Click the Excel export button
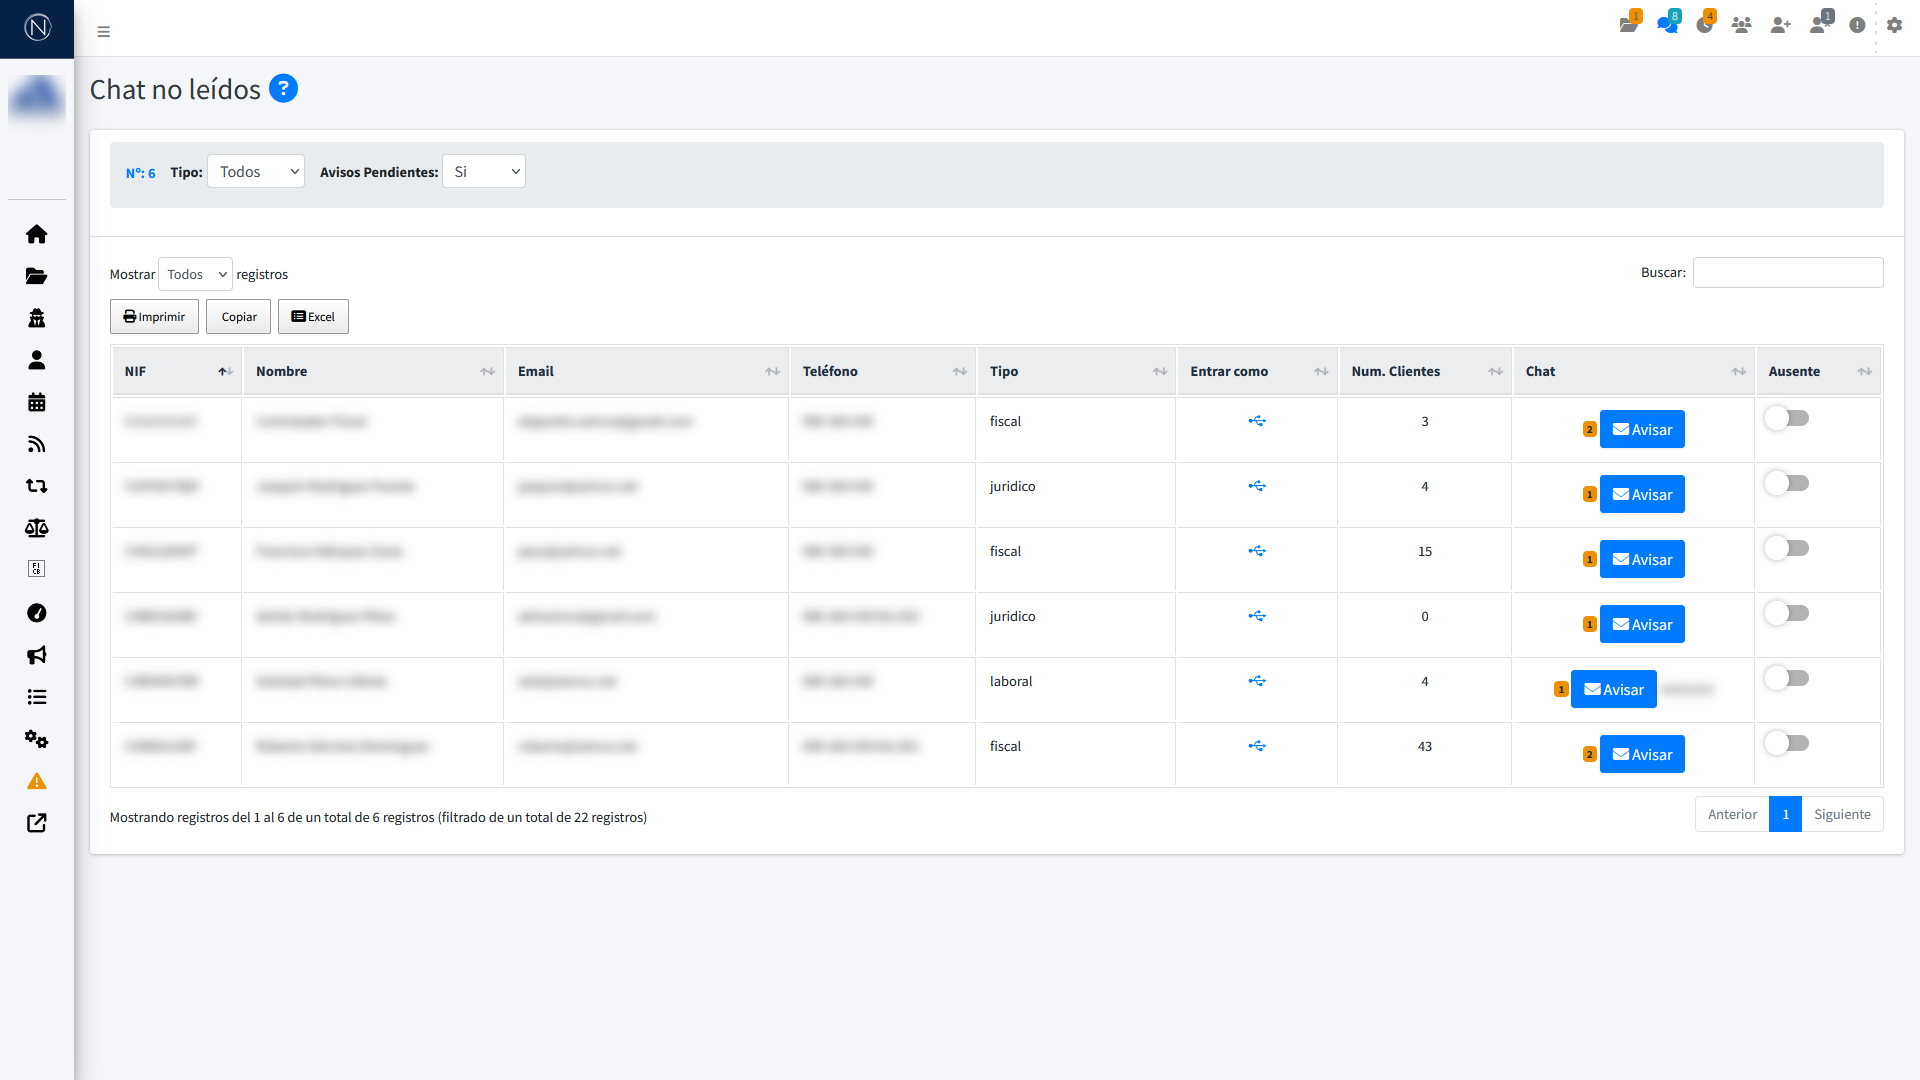 click(313, 317)
